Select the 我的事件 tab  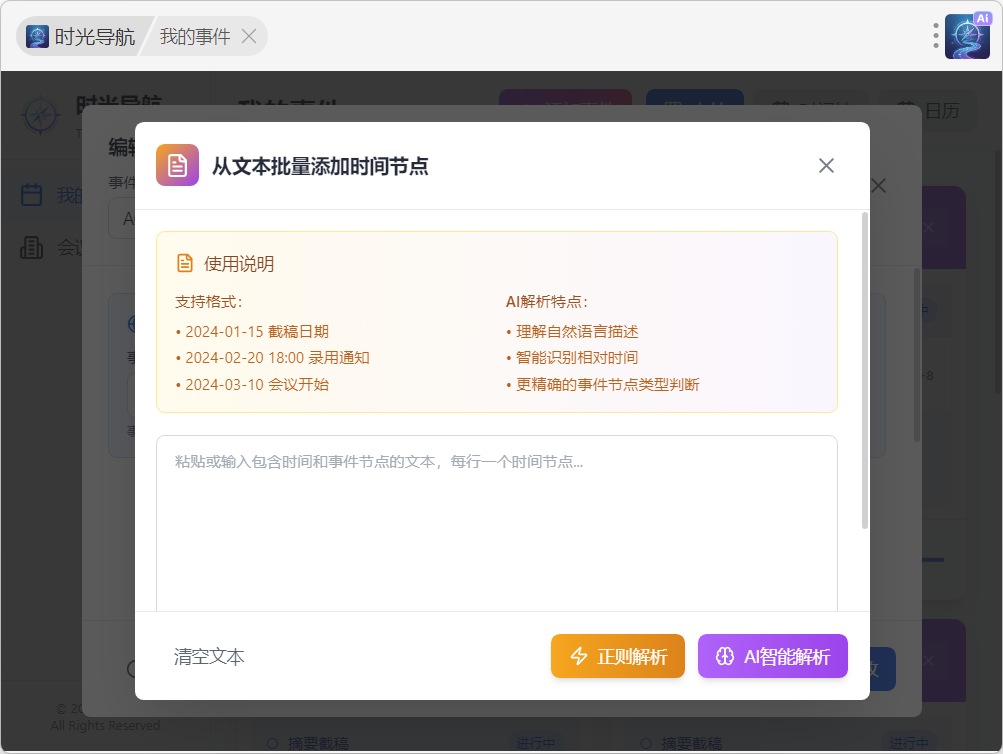tap(195, 37)
